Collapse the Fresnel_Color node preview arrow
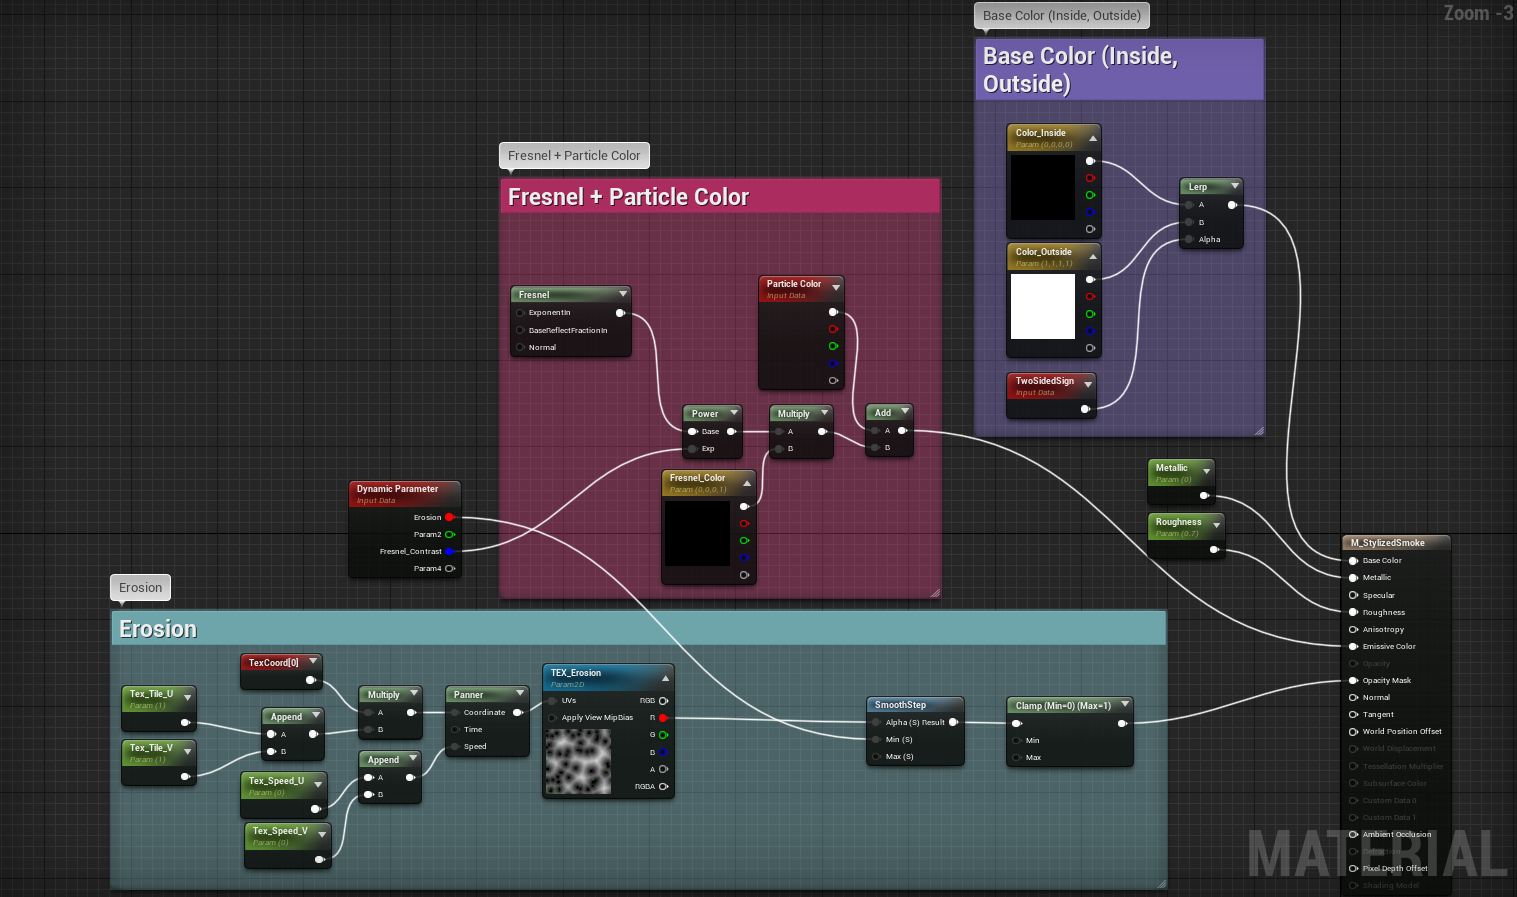 pos(746,483)
